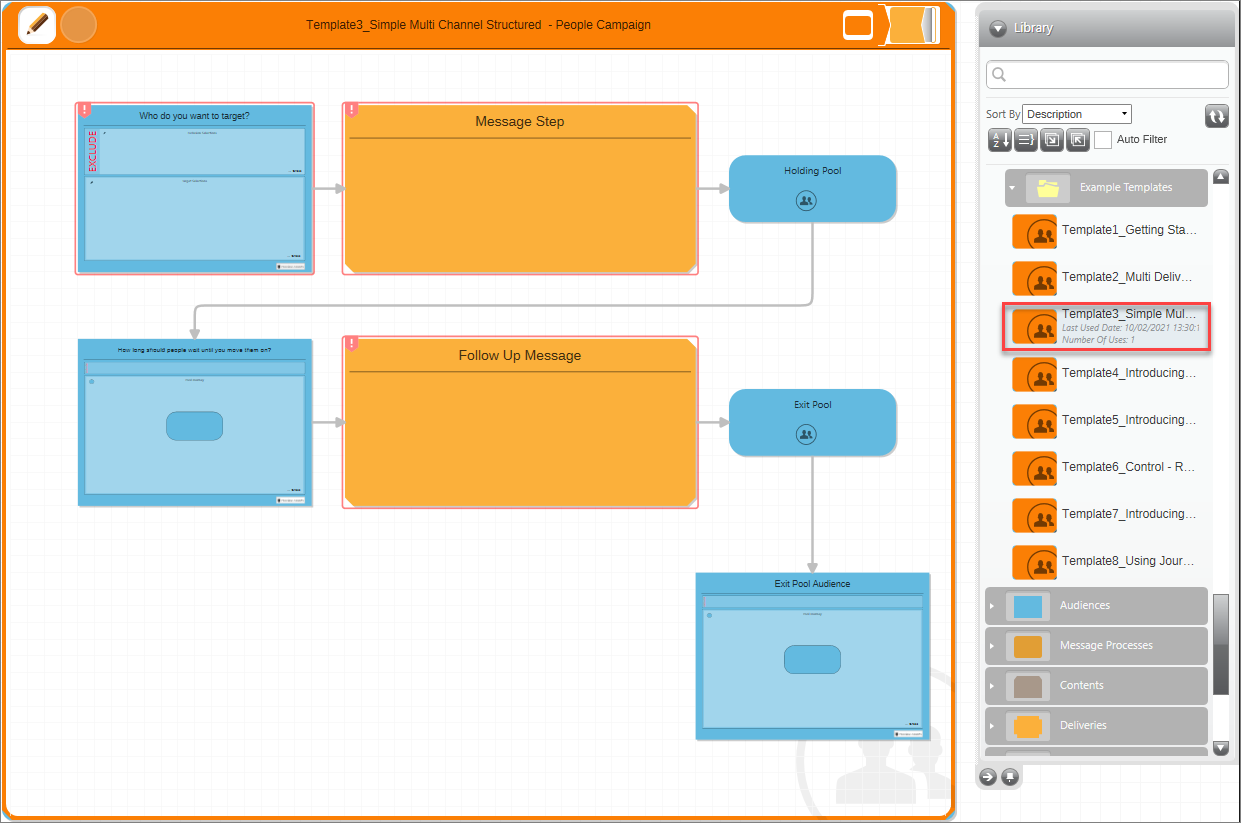Image resolution: width=1241 pixels, height=823 pixels.
Task: Click the Message Step node
Action: (x=520, y=188)
